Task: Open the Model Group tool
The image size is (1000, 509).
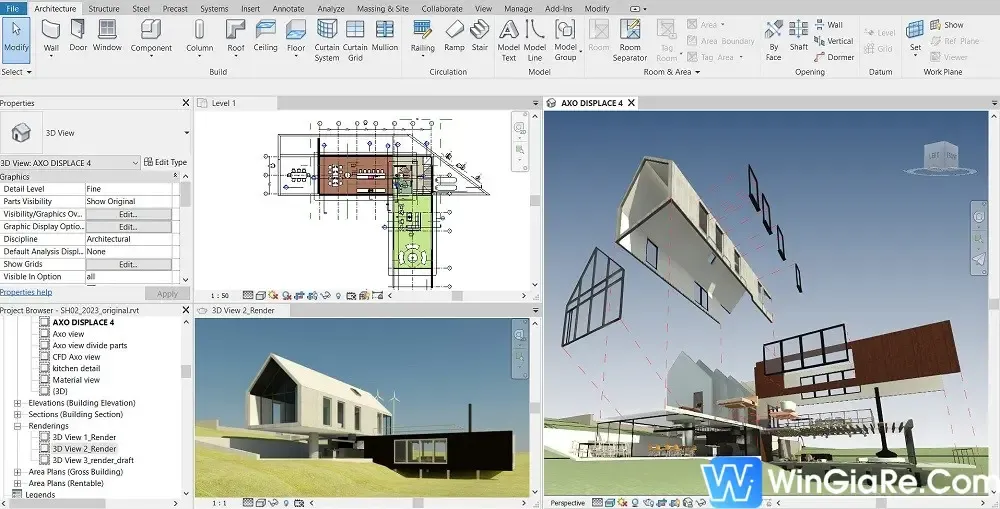Action: 565,40
